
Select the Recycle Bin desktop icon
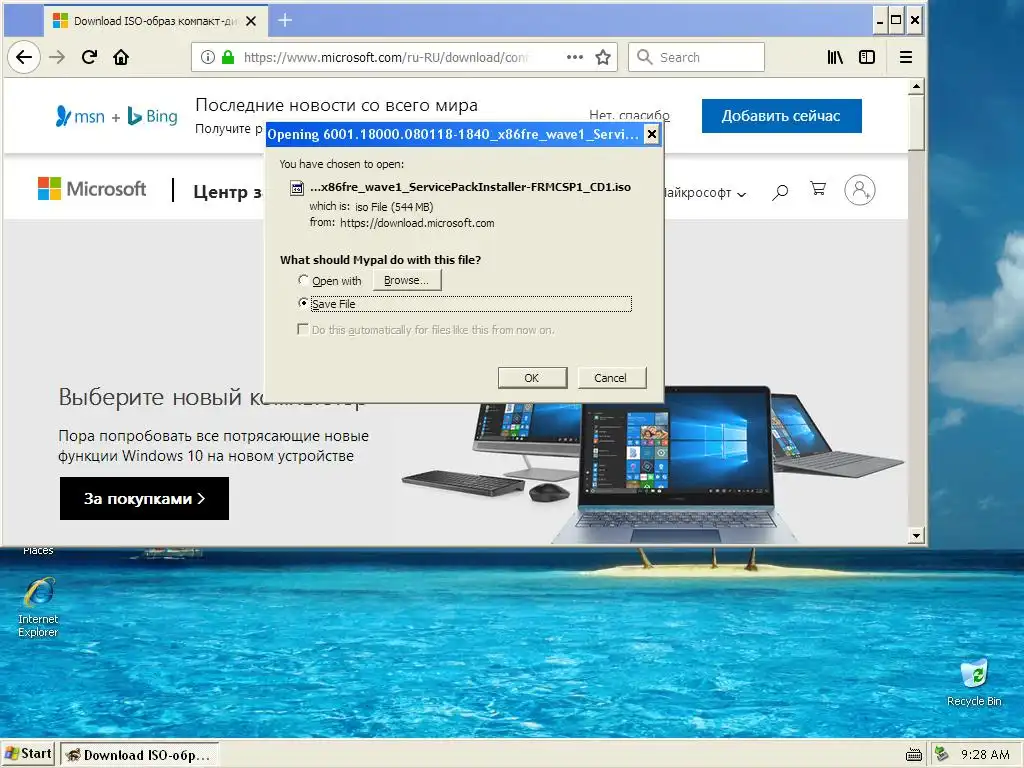tap(974, 682)
